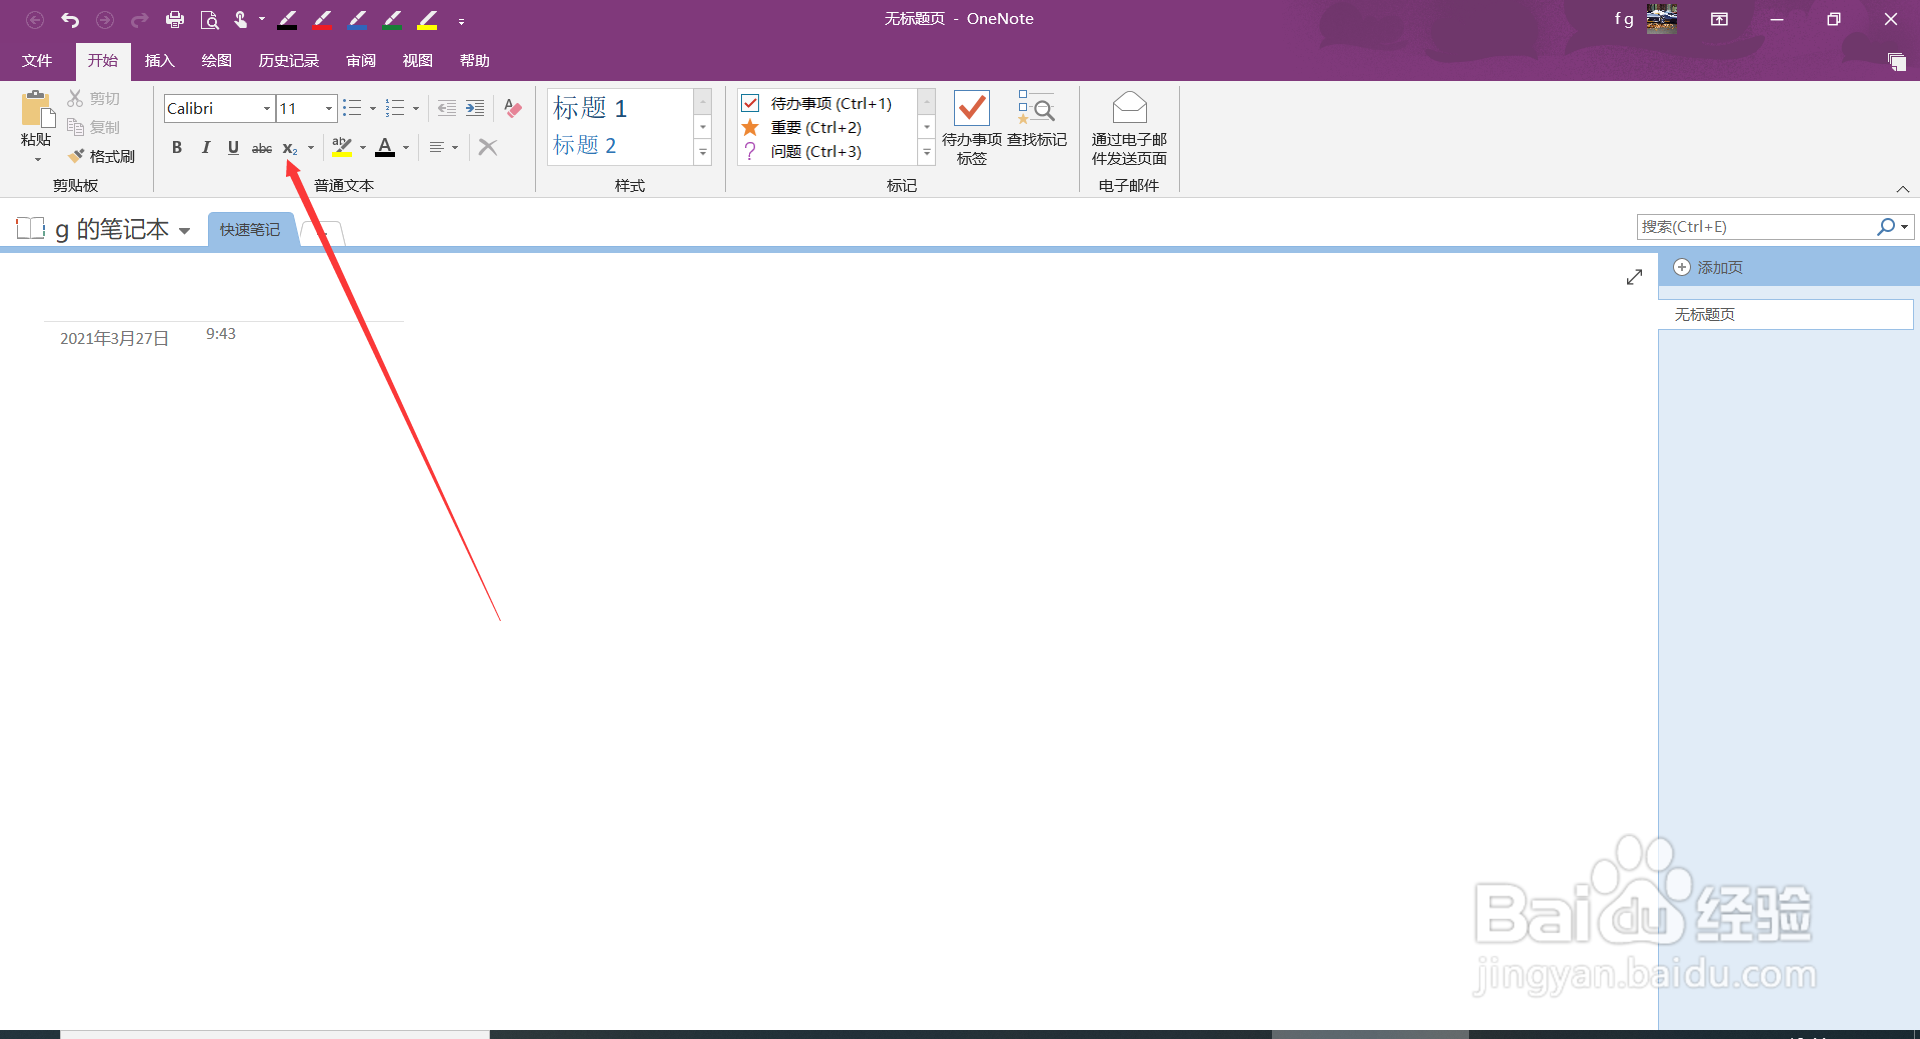
Task: Toggle 待办事项 (Ctrl+1) tag checkbox
Action: 750,103
